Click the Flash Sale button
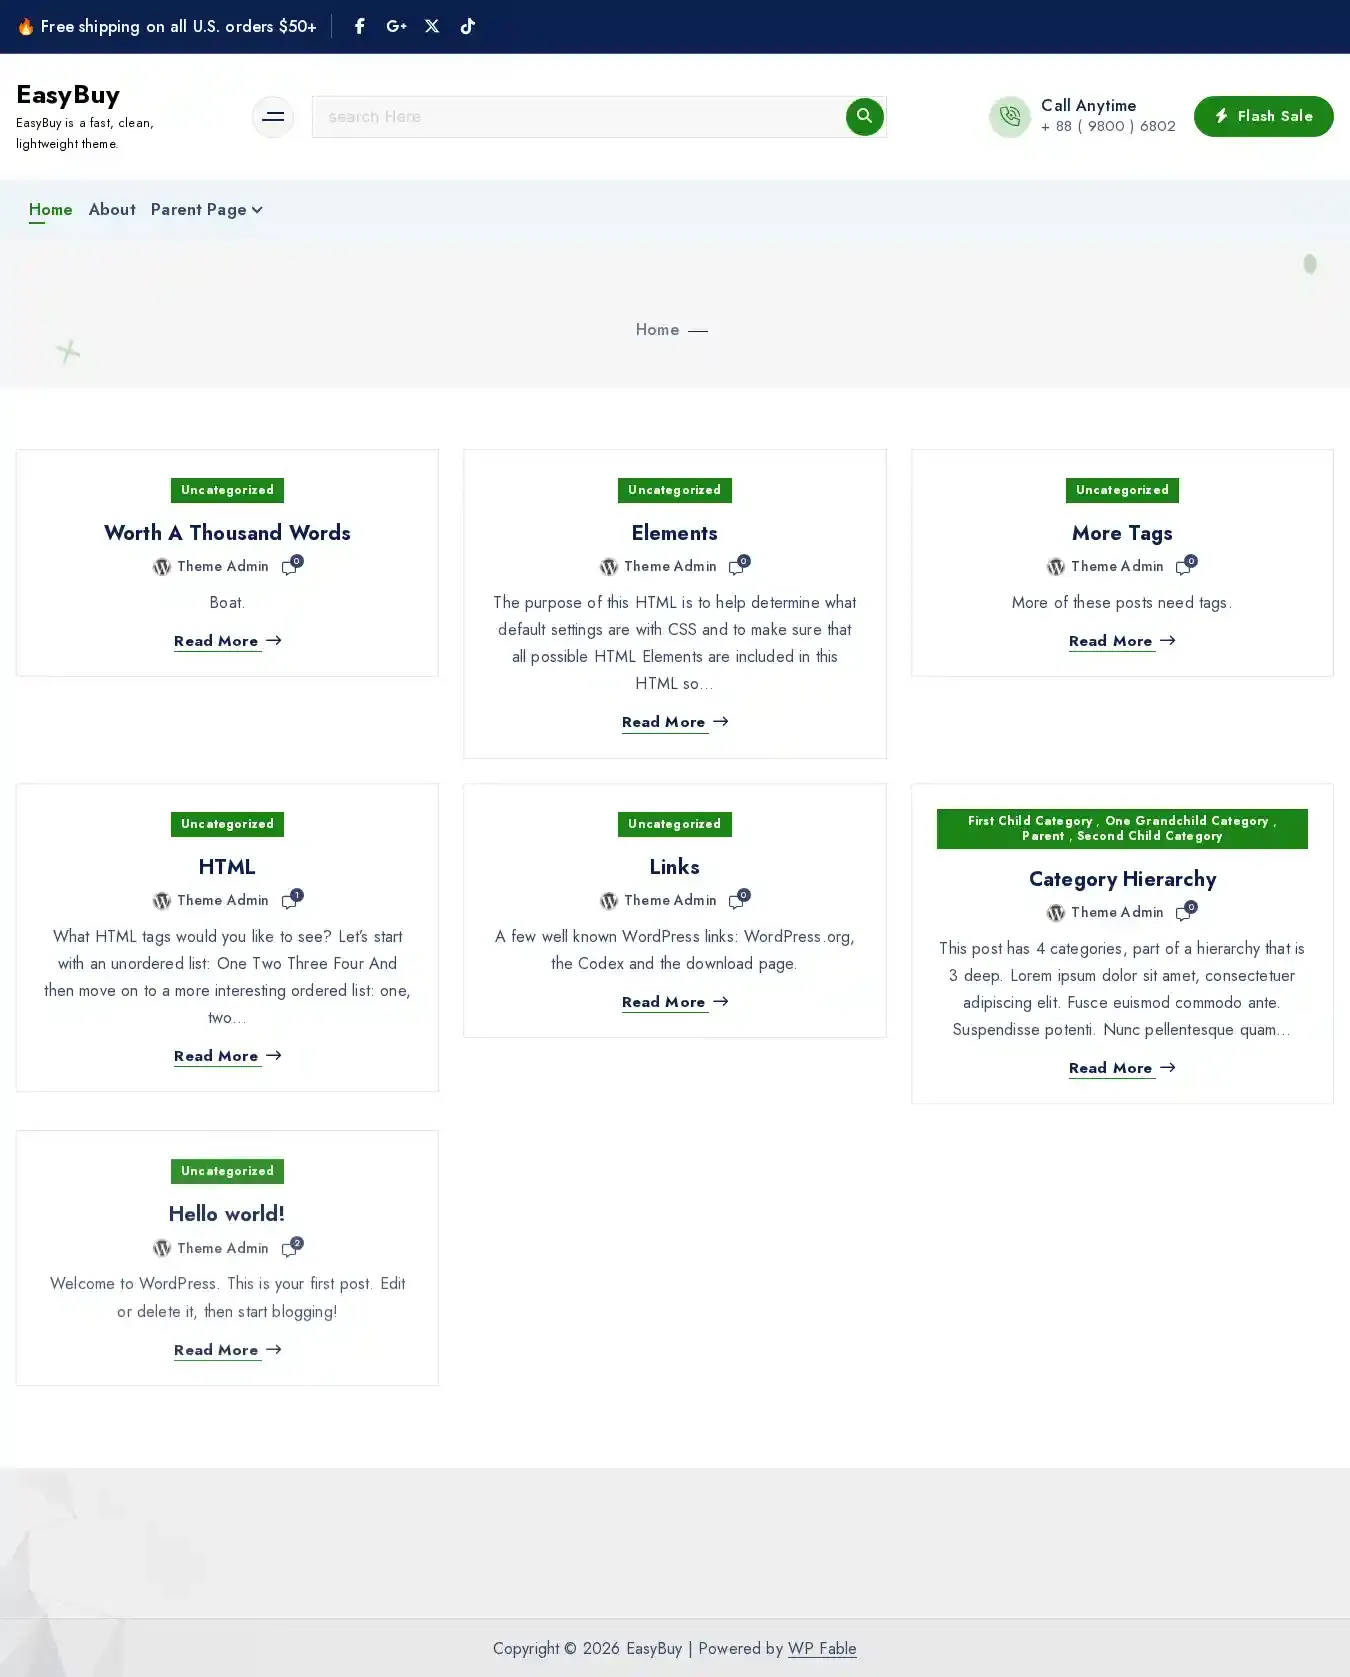 click(1263, 116)
